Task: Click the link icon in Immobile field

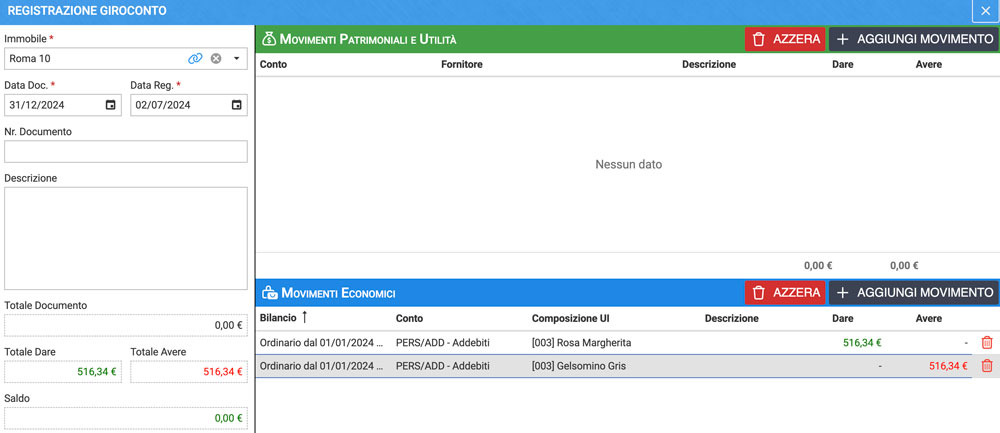Action: tap(195, 59)
